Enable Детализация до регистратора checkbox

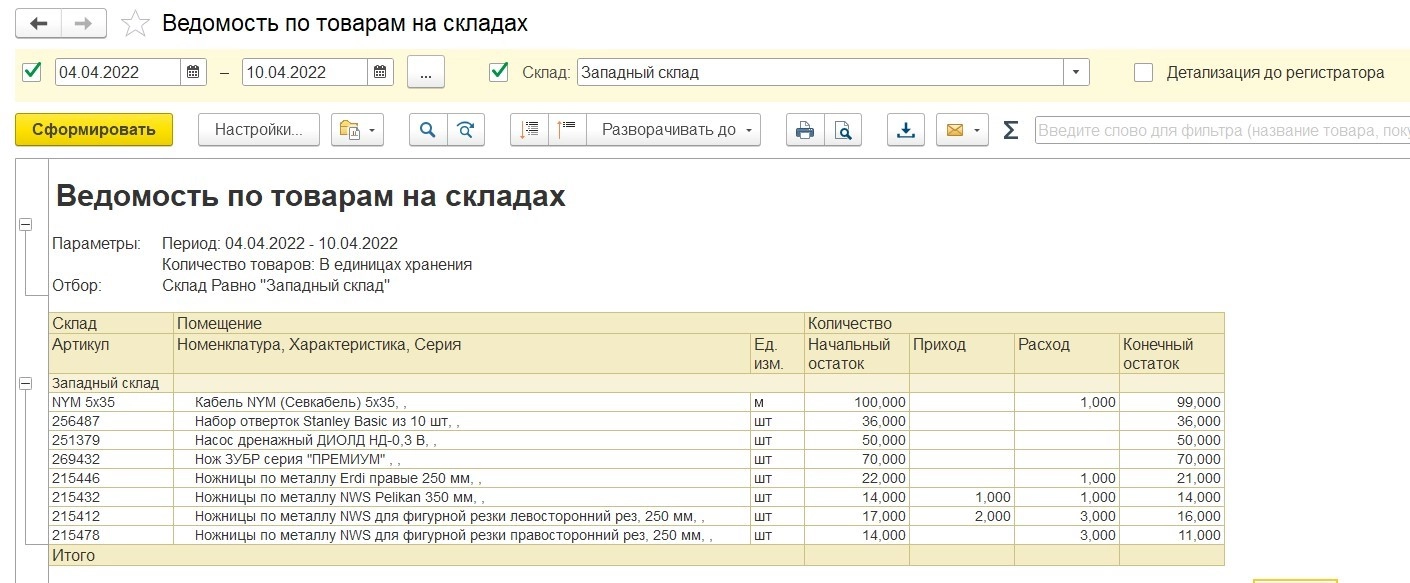click(x=1144, y=72)
